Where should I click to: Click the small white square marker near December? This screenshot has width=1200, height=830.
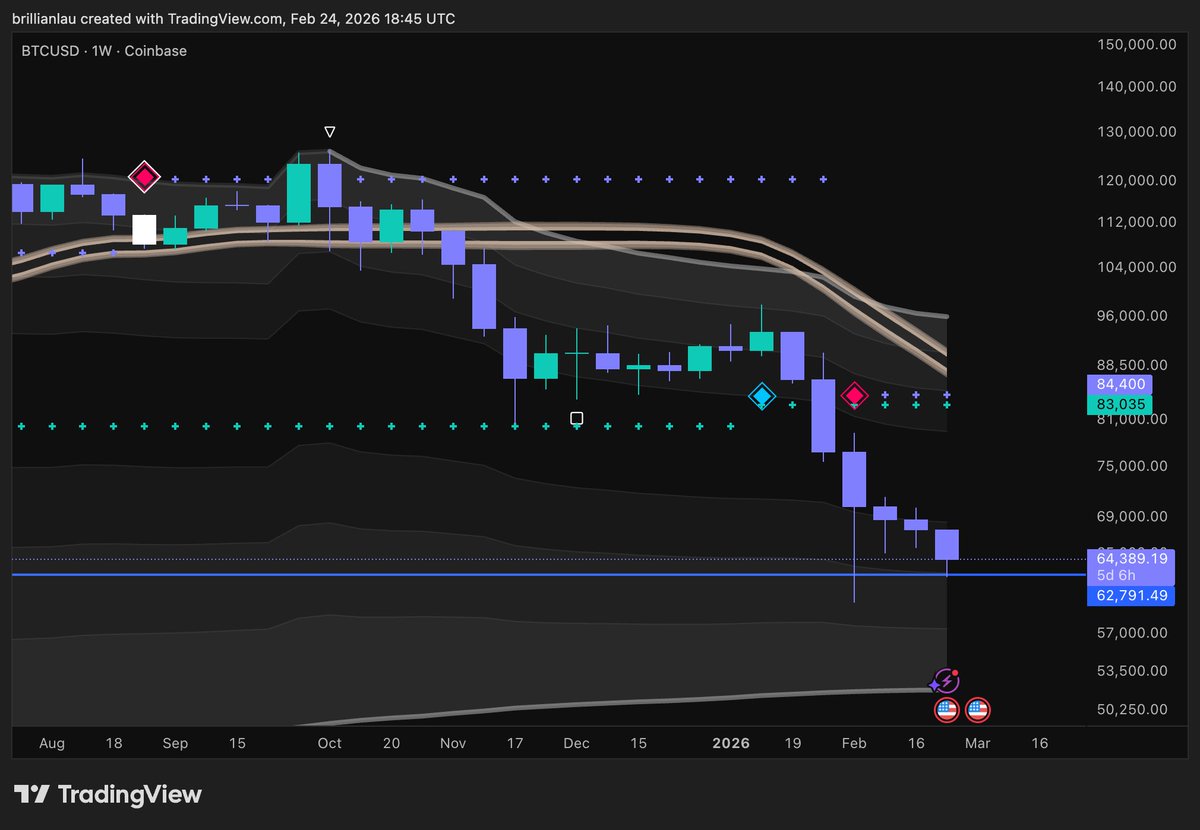[576, 418]
